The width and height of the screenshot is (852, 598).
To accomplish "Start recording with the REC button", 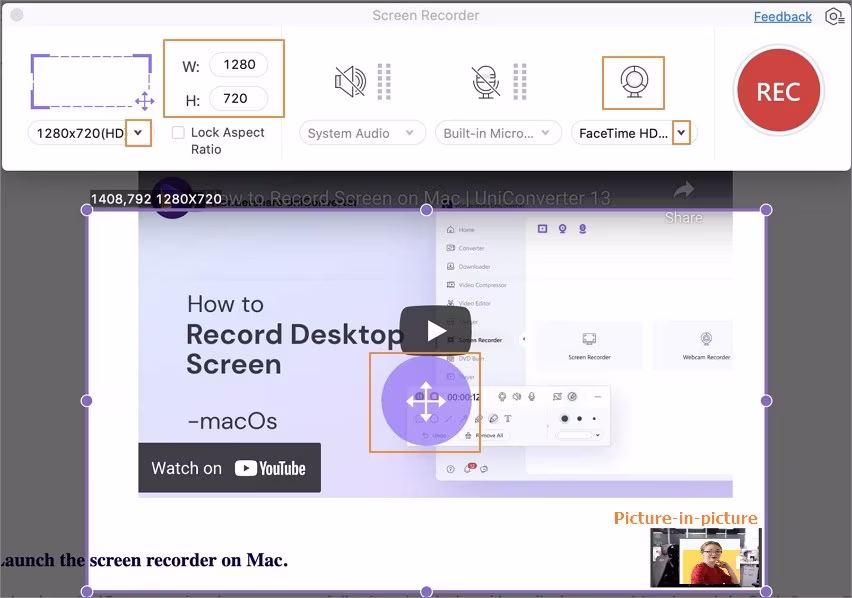I will click(x=779, y=90).
